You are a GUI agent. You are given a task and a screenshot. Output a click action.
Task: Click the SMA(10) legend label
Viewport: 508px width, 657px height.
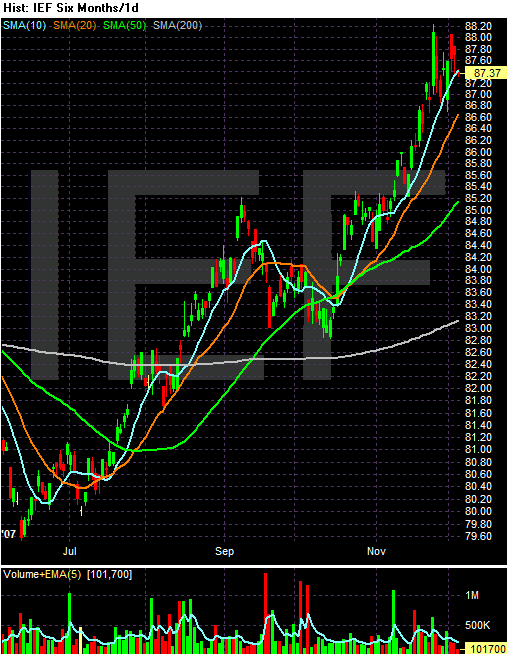tap(24, 26)
